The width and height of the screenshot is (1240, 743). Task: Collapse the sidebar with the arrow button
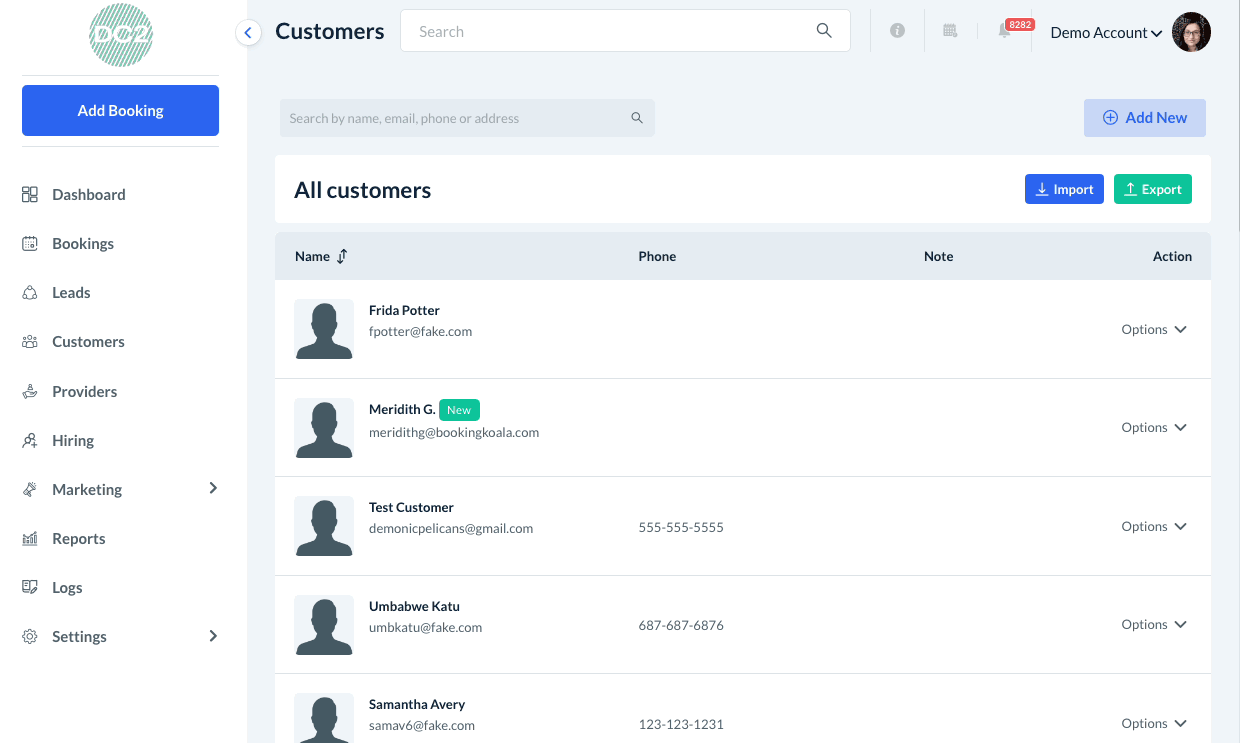pyautogui.click(x=248, y=33)
